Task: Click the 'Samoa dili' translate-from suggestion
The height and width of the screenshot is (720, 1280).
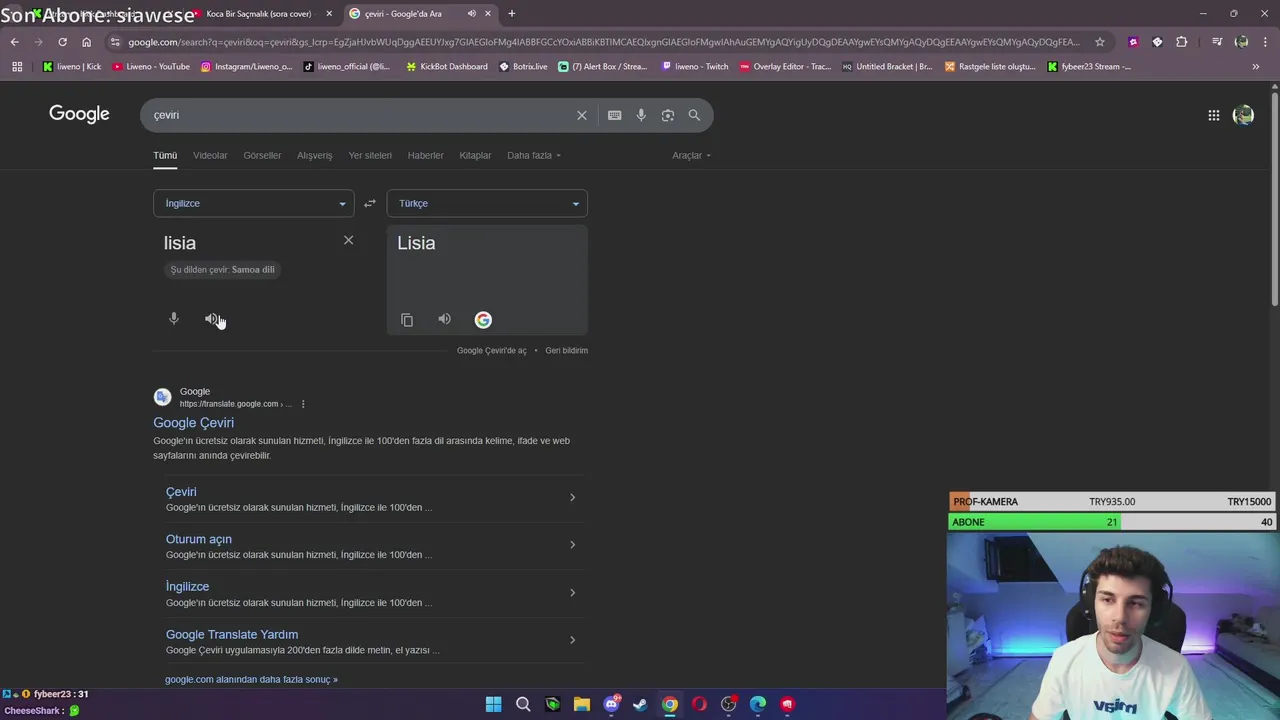Action: click(222, 269)
